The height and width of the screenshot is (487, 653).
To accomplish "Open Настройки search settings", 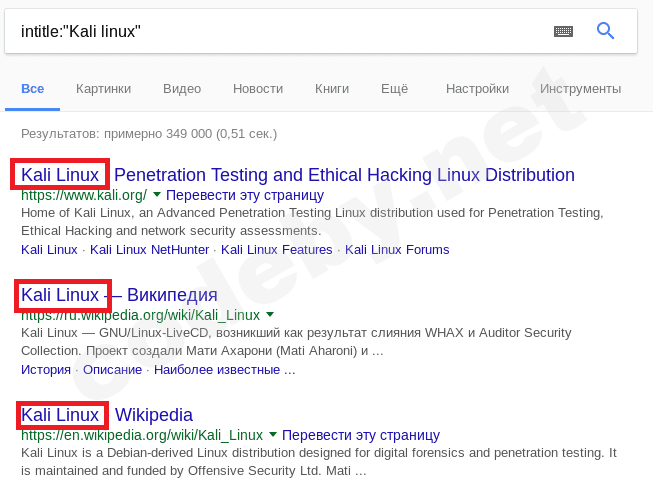I will click(x=477, y=88).
